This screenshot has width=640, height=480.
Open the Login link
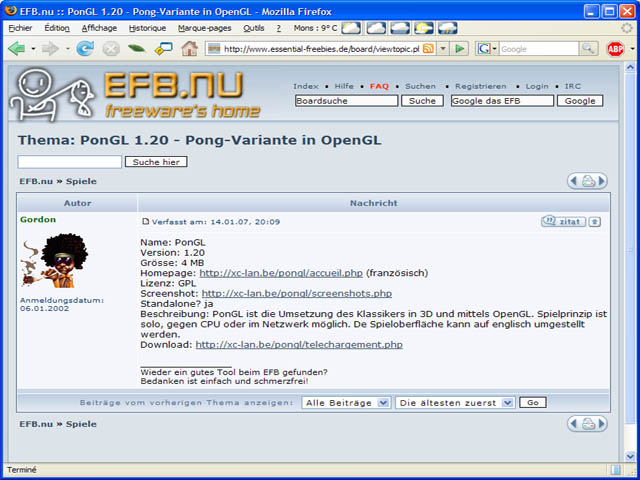(537, 86)
